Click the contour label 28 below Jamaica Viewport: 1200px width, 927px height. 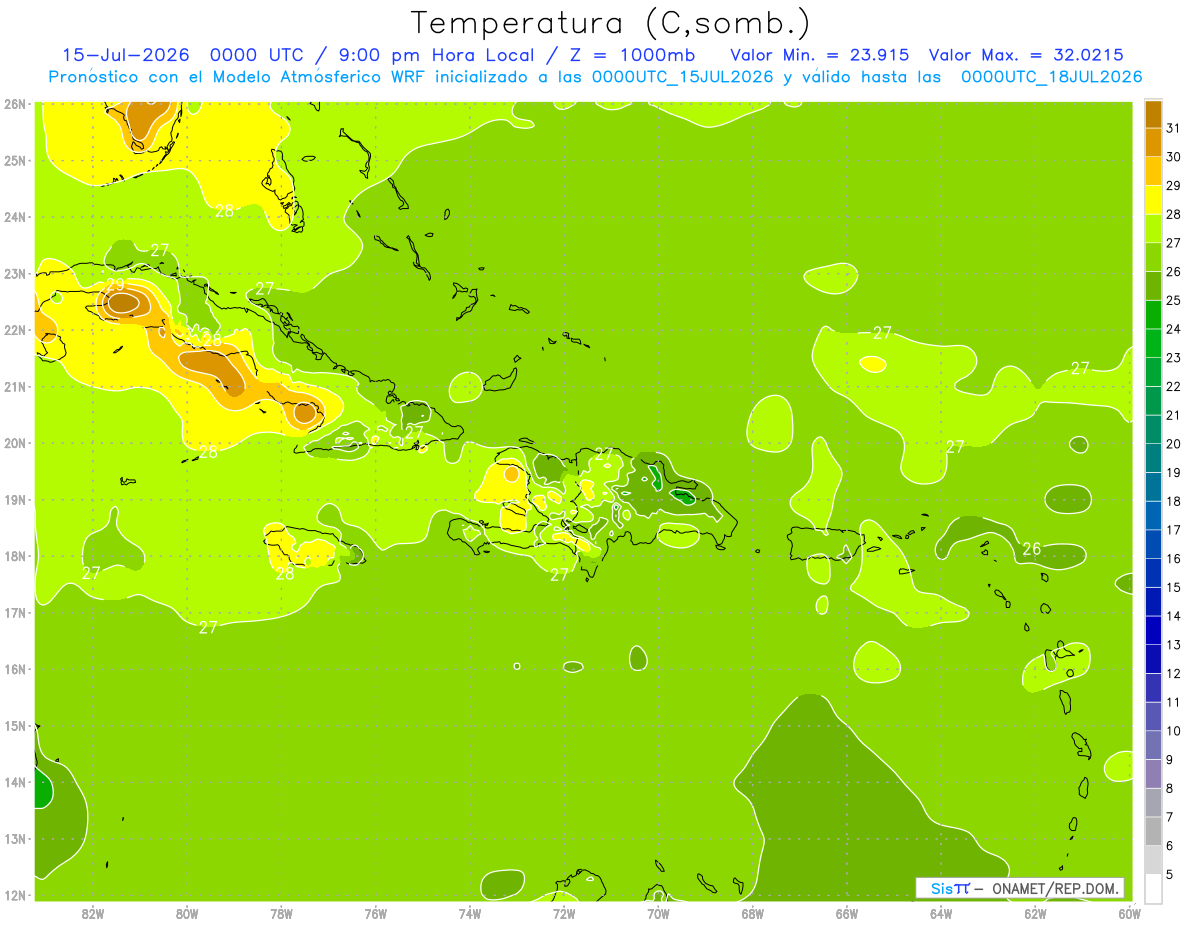coord(285,574)
